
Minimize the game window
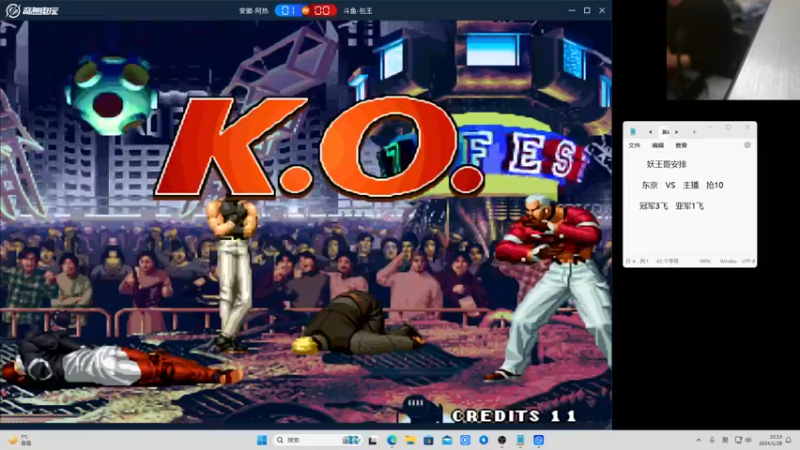pyautogui.click(x=572, y=10)
